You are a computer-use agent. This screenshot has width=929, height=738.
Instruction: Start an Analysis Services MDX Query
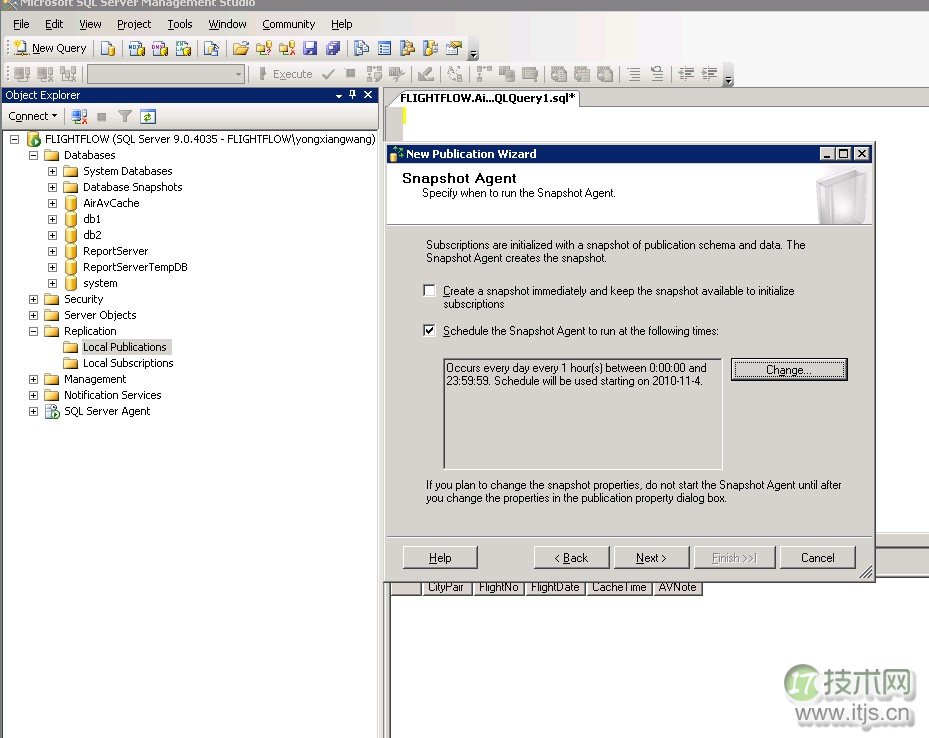point(137,48)
